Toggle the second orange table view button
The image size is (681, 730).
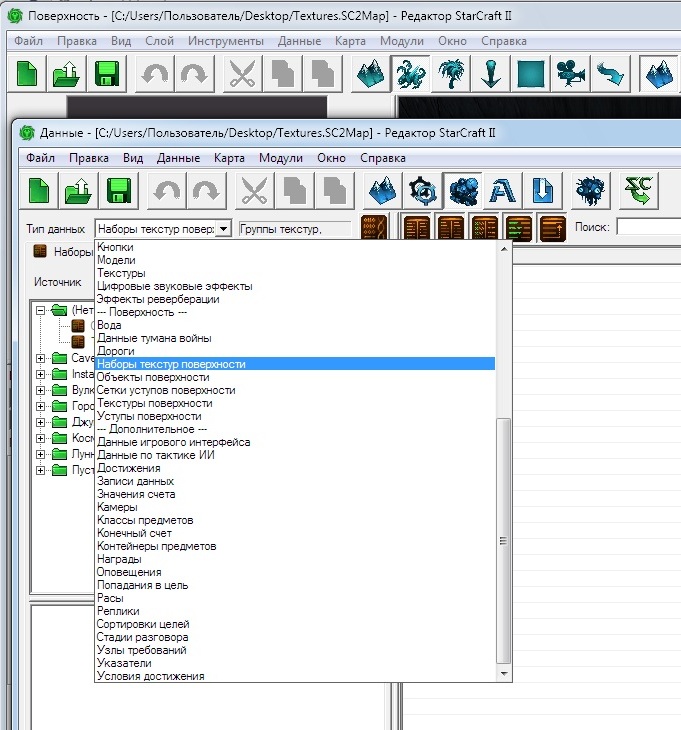click(451, 228)
